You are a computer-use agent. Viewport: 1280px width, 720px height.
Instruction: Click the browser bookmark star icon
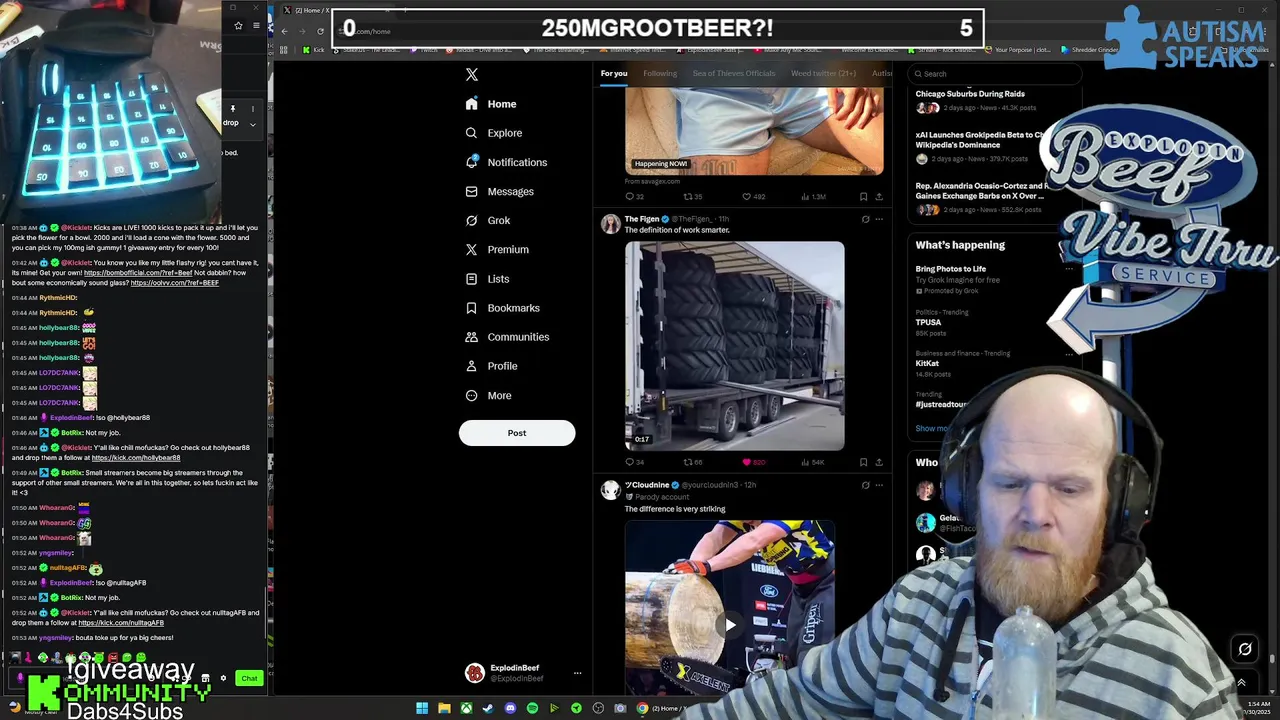tap(238, 25)
